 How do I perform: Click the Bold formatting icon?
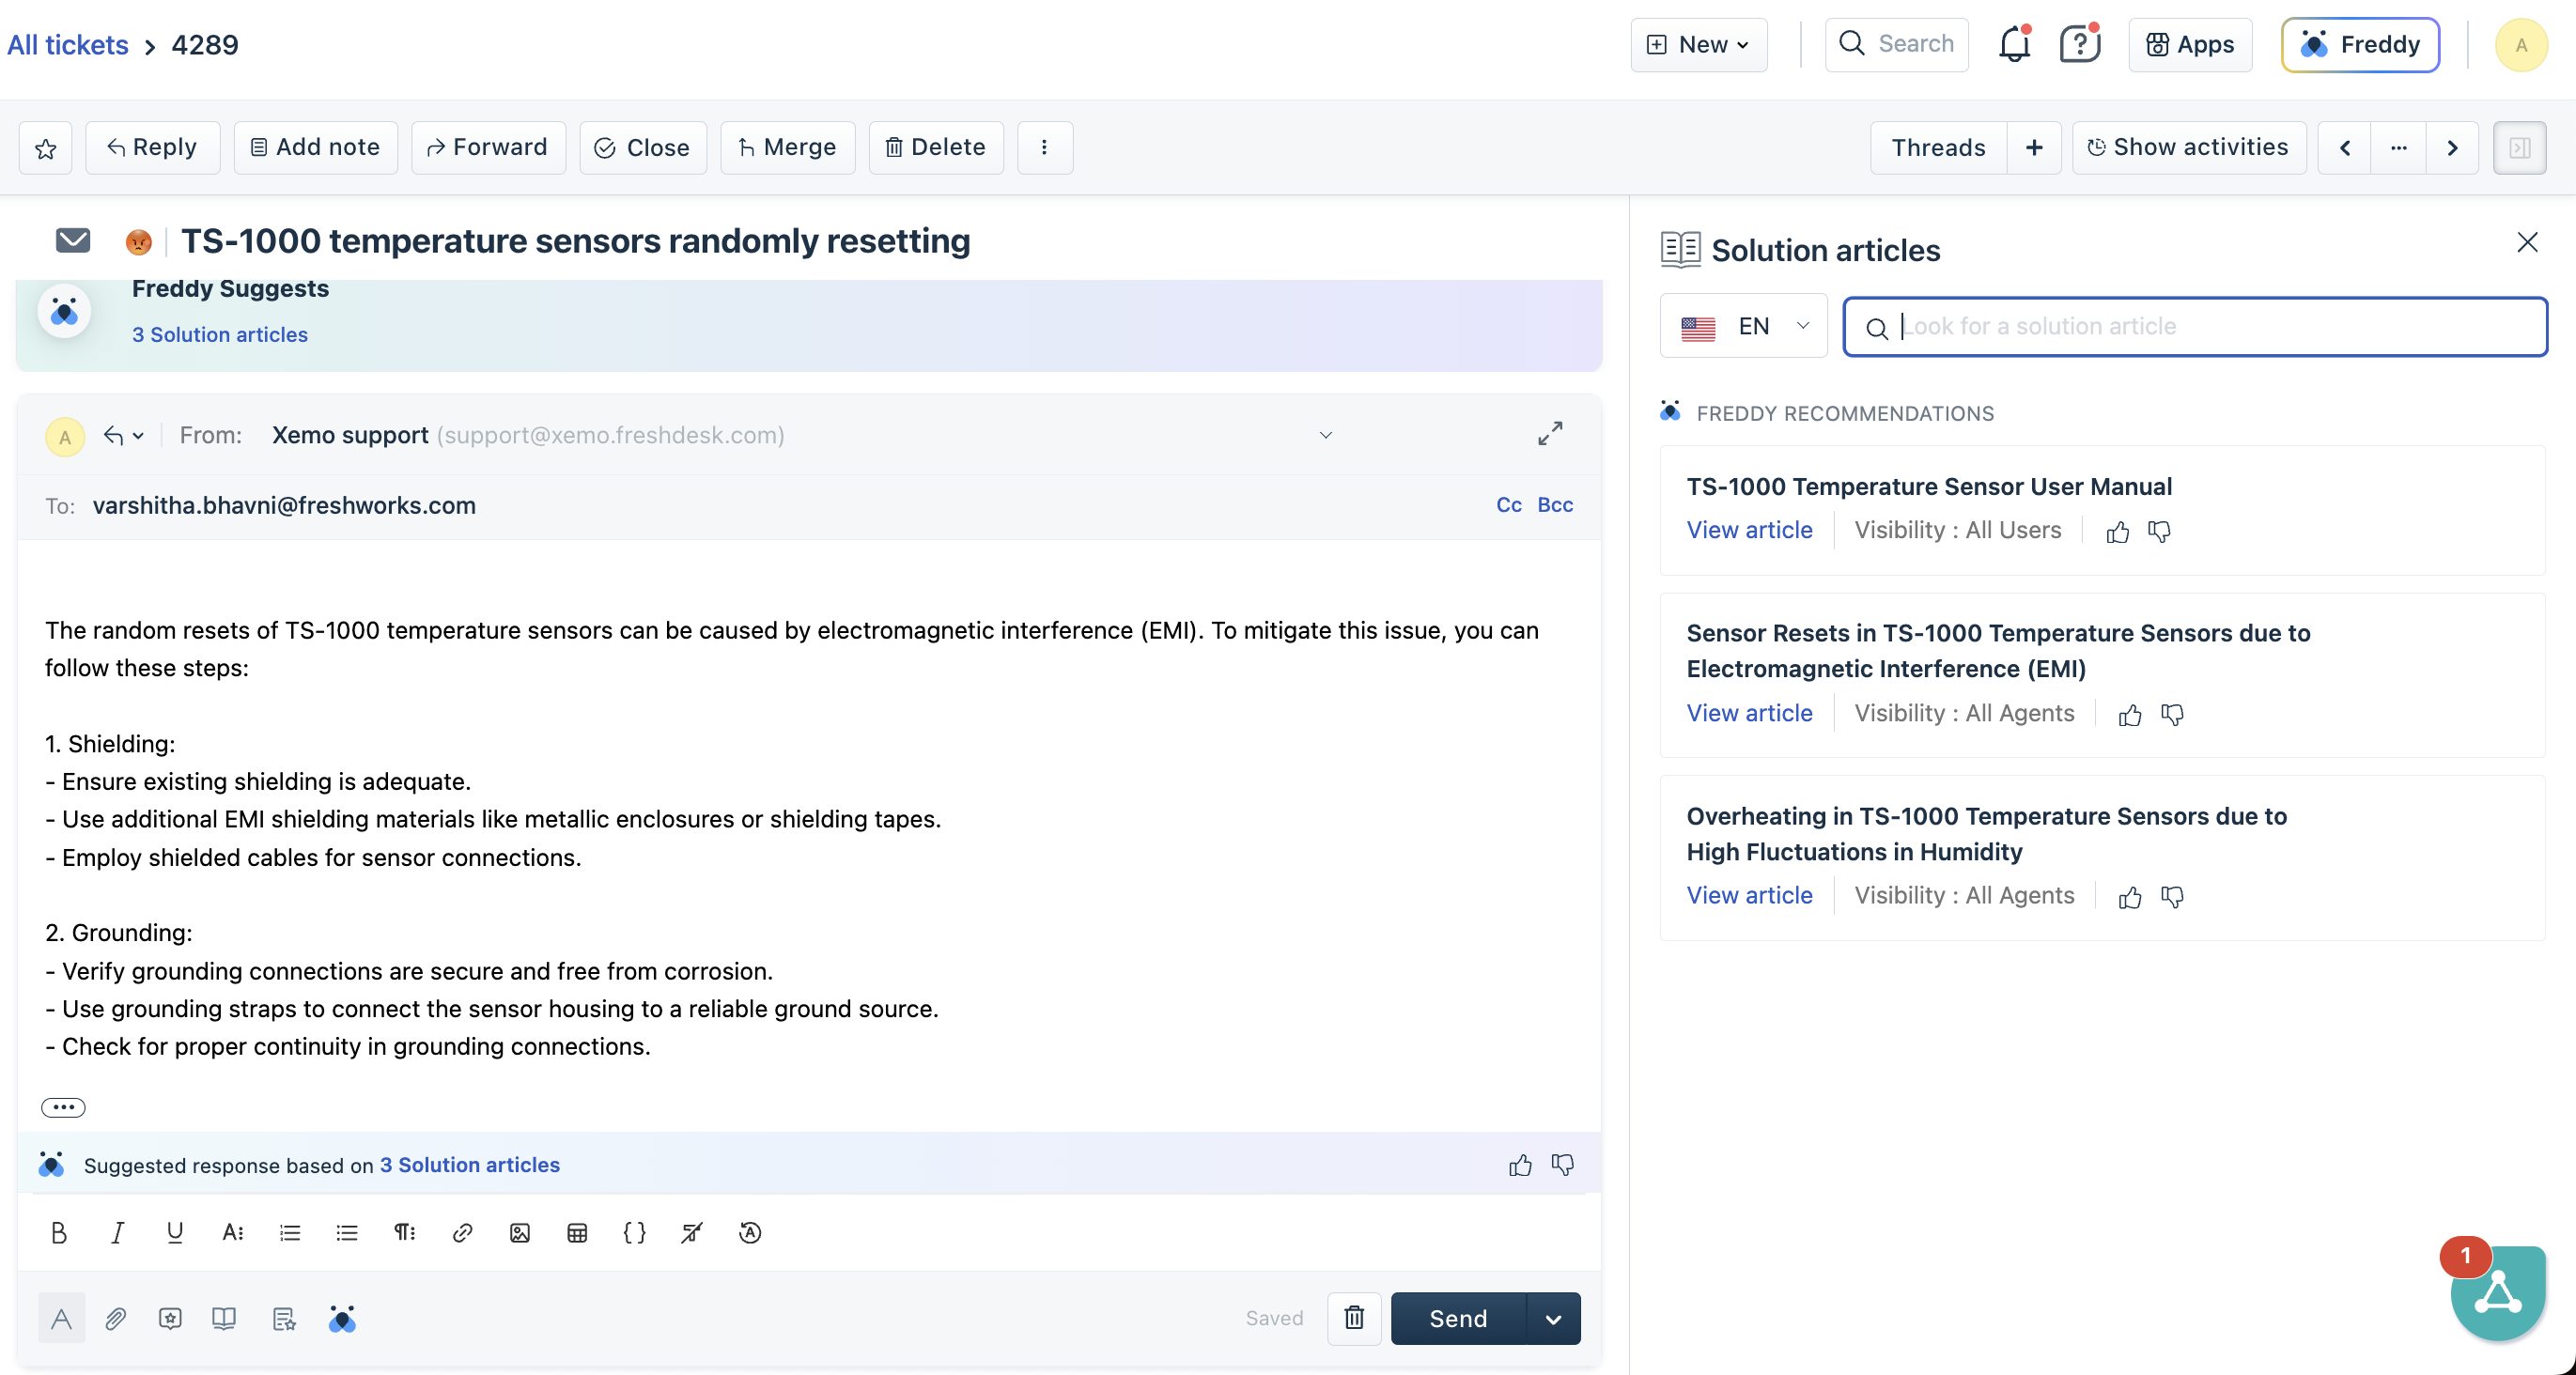point(58,1232)
